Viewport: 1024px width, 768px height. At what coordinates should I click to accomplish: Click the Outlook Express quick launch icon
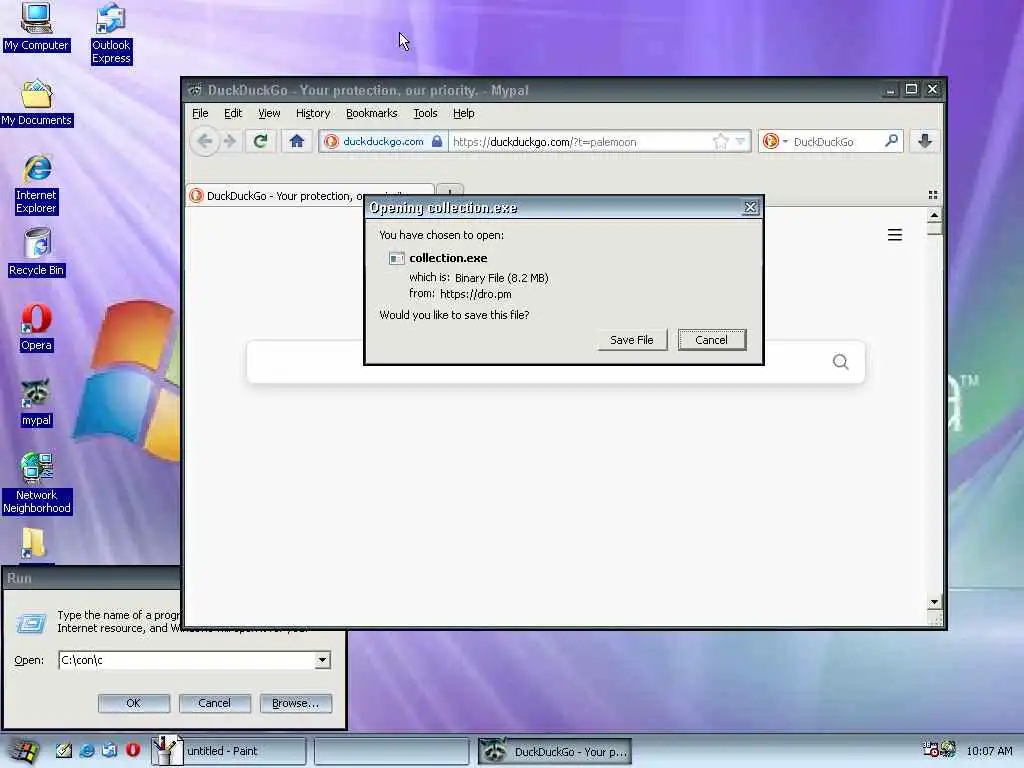pyautogui.click(x=109, y=750)
